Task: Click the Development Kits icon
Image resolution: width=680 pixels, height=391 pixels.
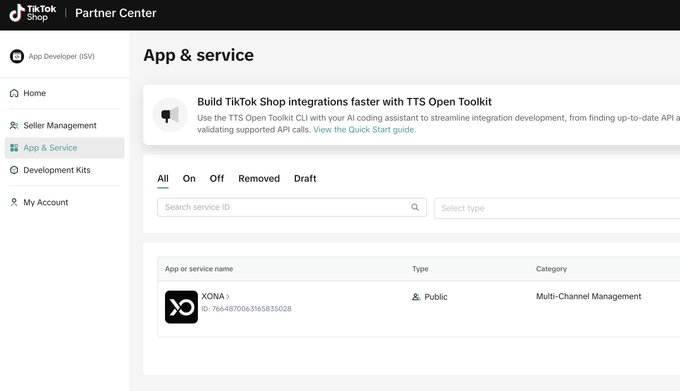Action: point(14,170)
